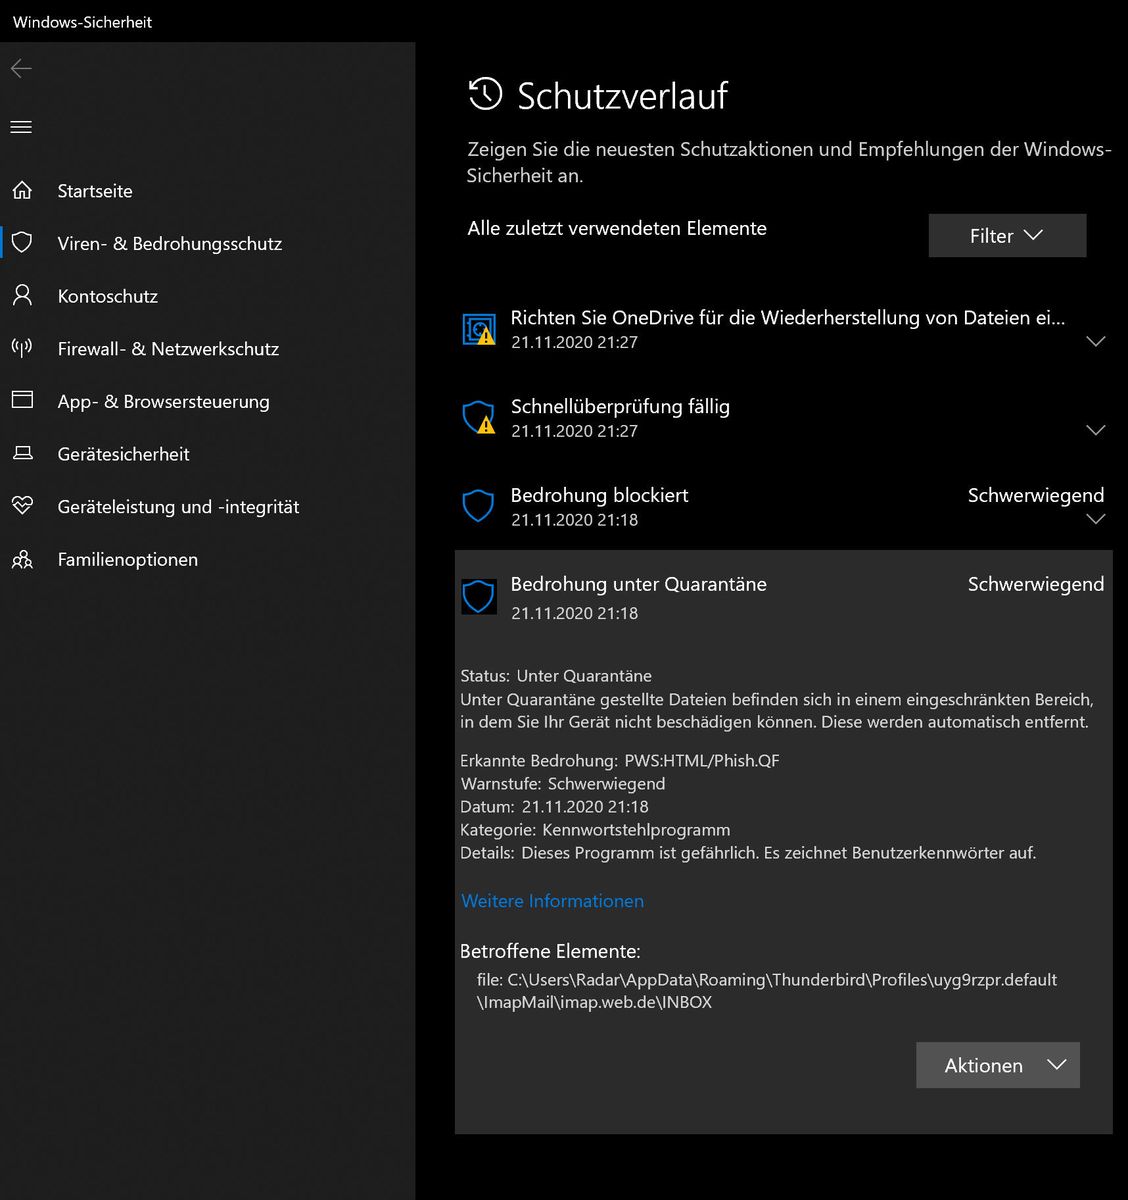Click the Schutzverlauf history clock icon
Screen dimensions: 1128x1200
[x=486, y=95]
